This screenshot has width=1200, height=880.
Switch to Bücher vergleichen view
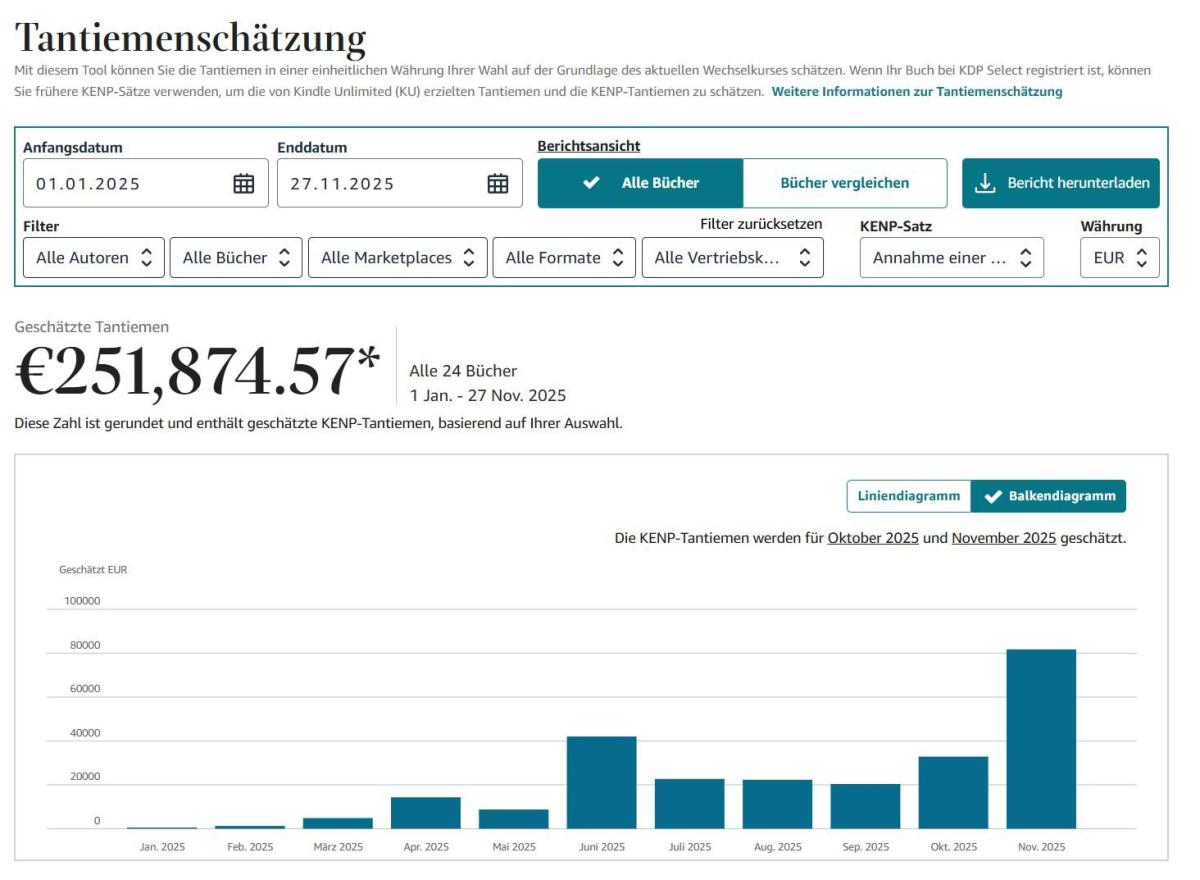point(845,183)
